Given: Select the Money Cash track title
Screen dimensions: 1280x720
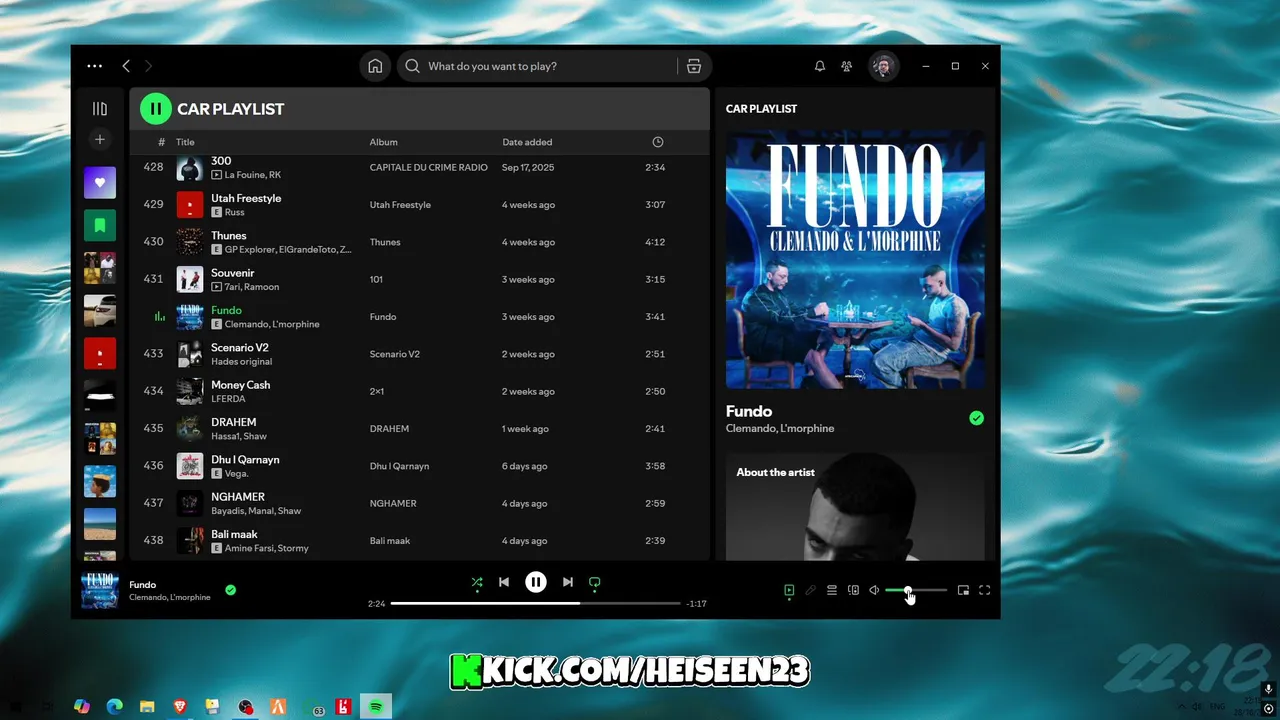Looking at the screenshot, I should tap(240, 385).
